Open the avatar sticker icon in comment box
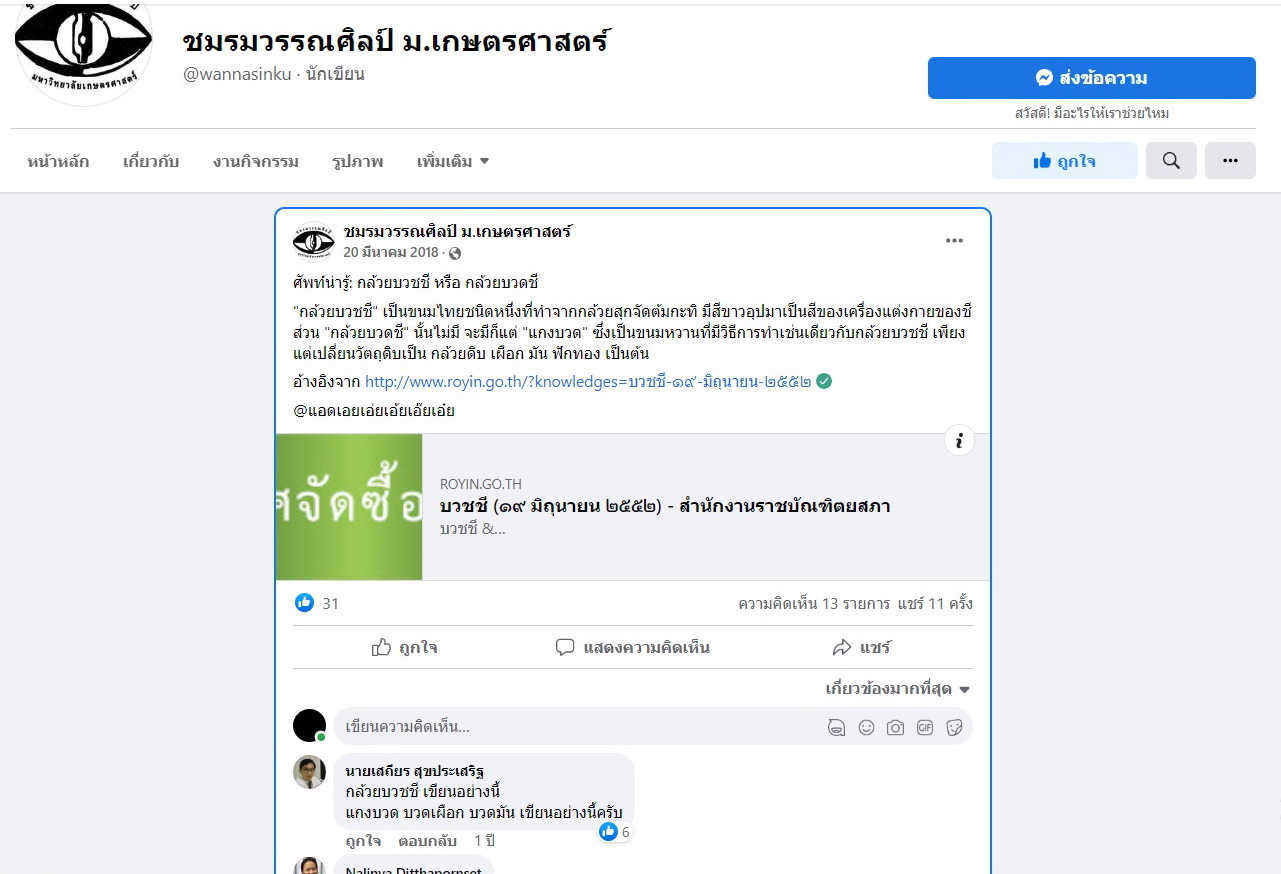 click(x=836, y=727)
